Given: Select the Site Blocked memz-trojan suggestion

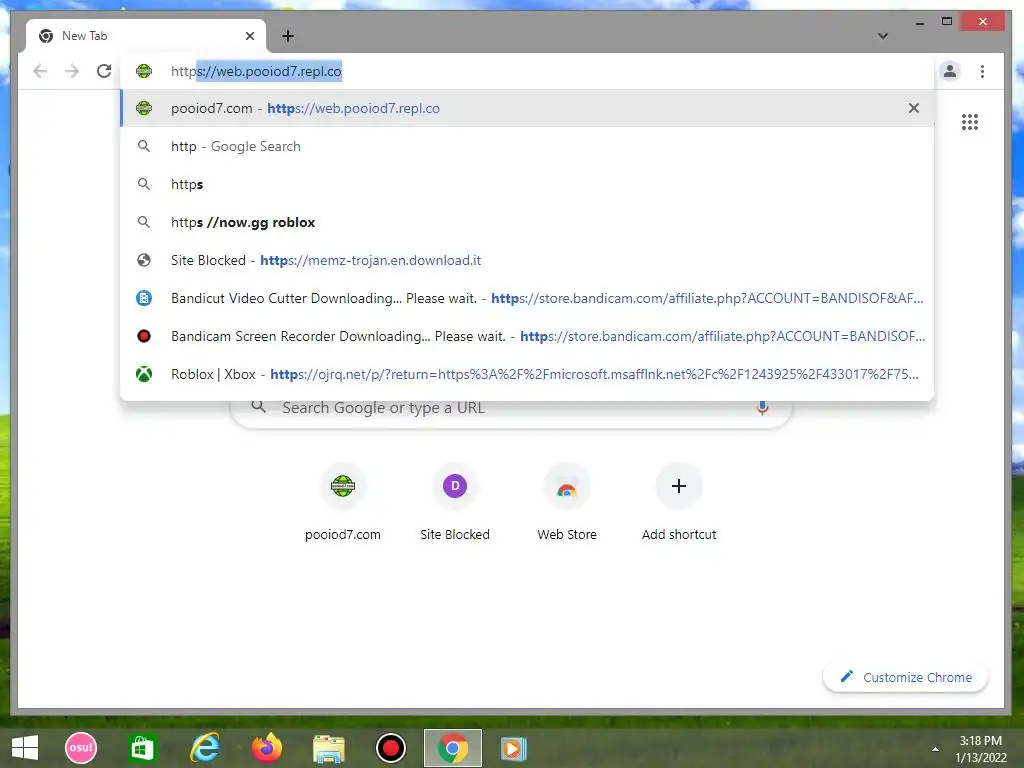Looking at the screenshot, I should pos(526,260).
